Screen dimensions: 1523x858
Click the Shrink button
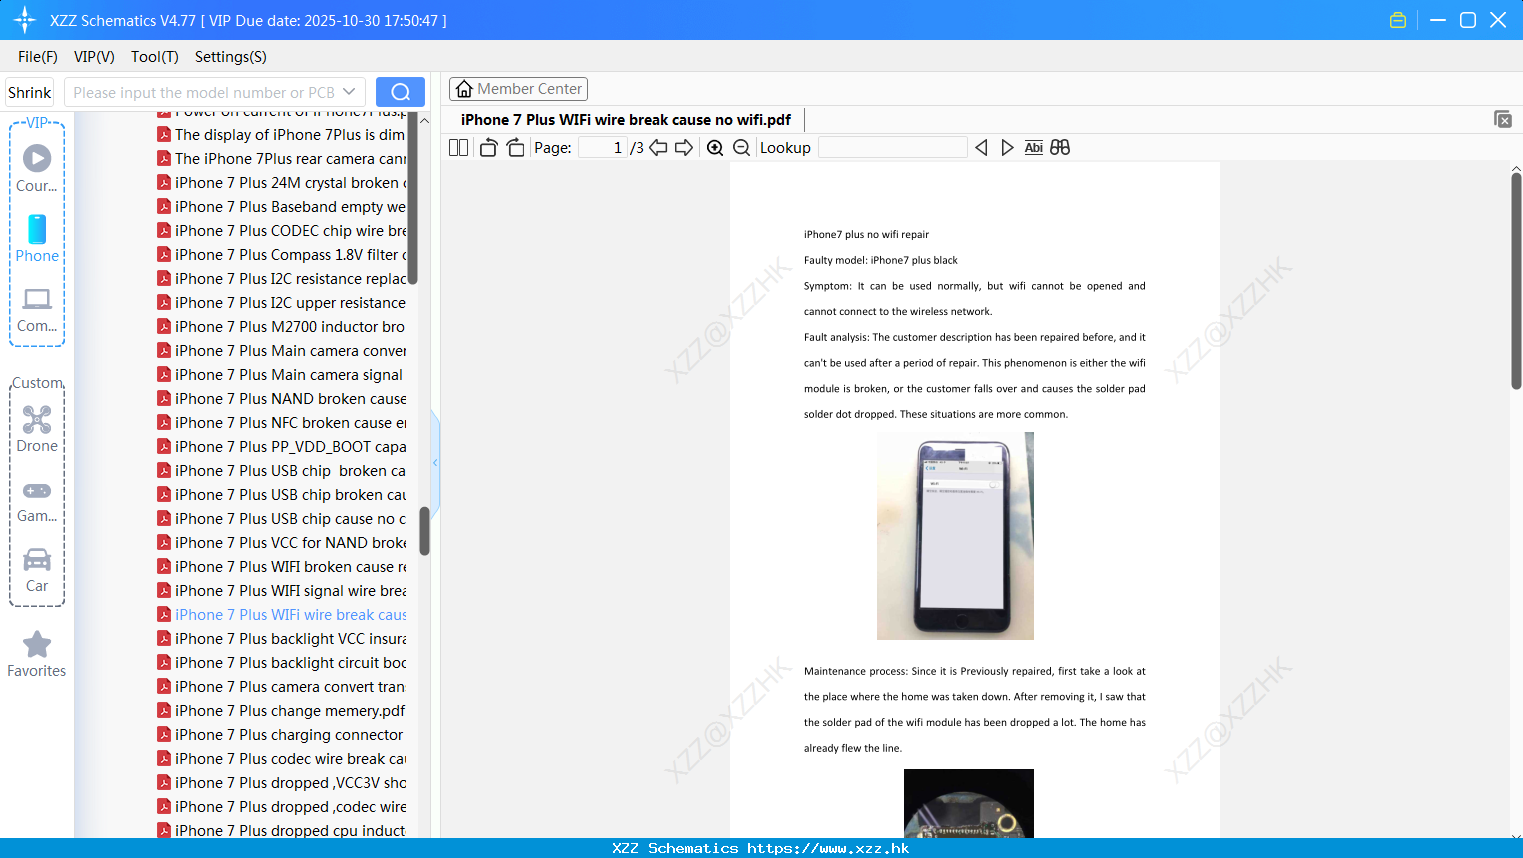(x=30, y=92)
